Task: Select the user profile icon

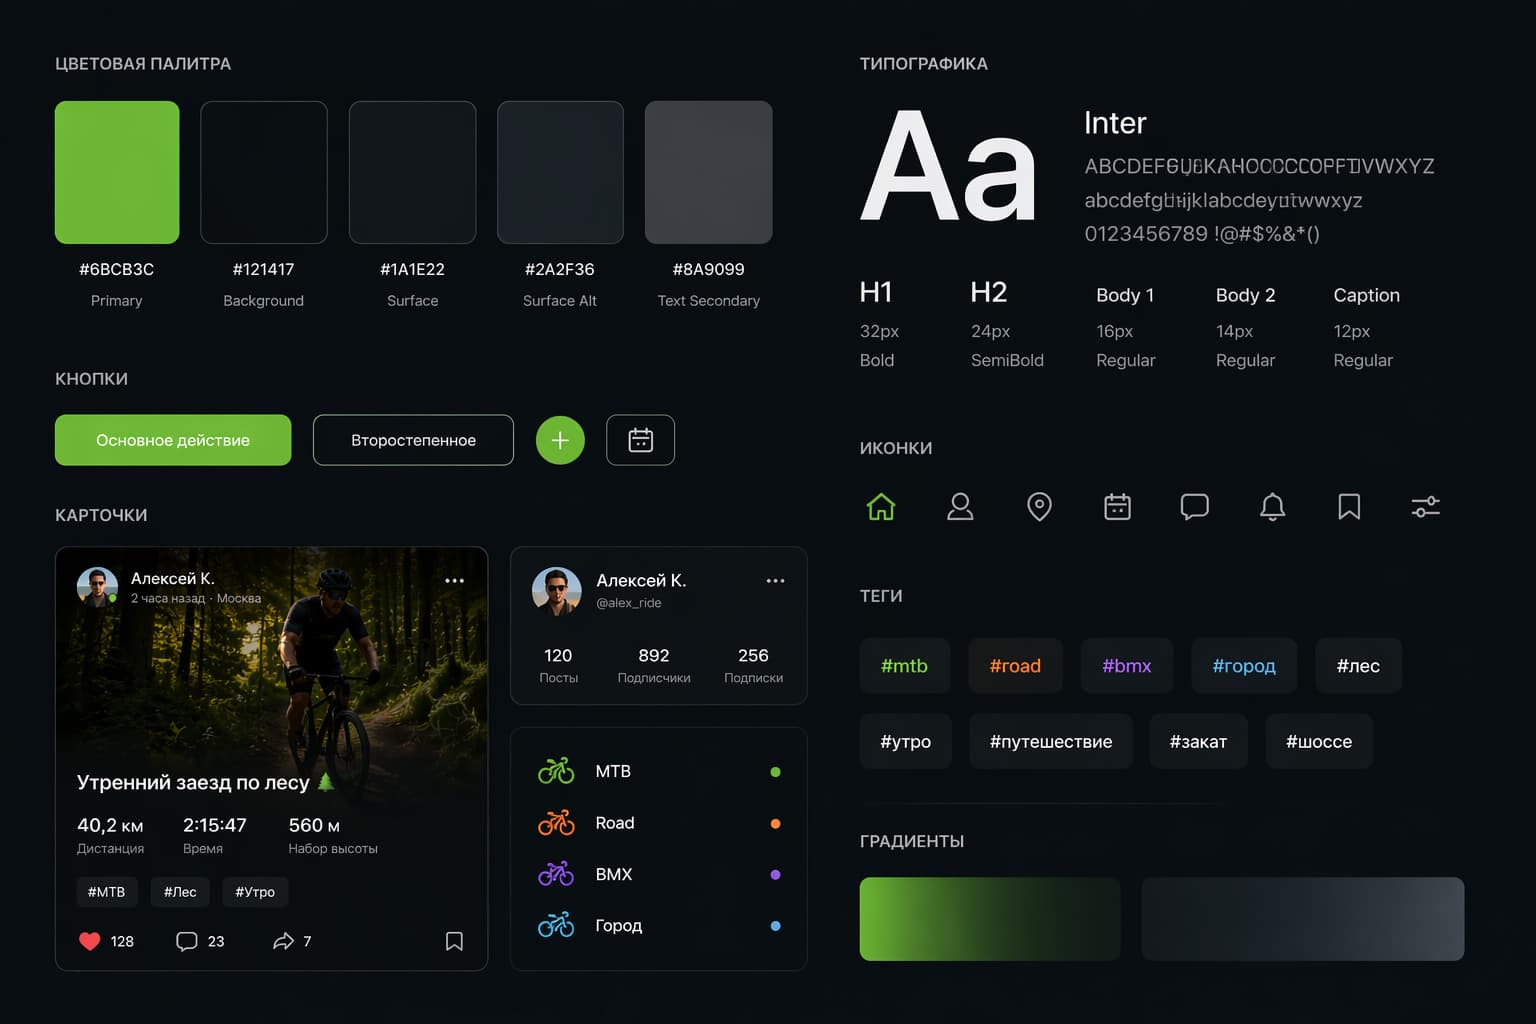Action: tap(960, 507)
